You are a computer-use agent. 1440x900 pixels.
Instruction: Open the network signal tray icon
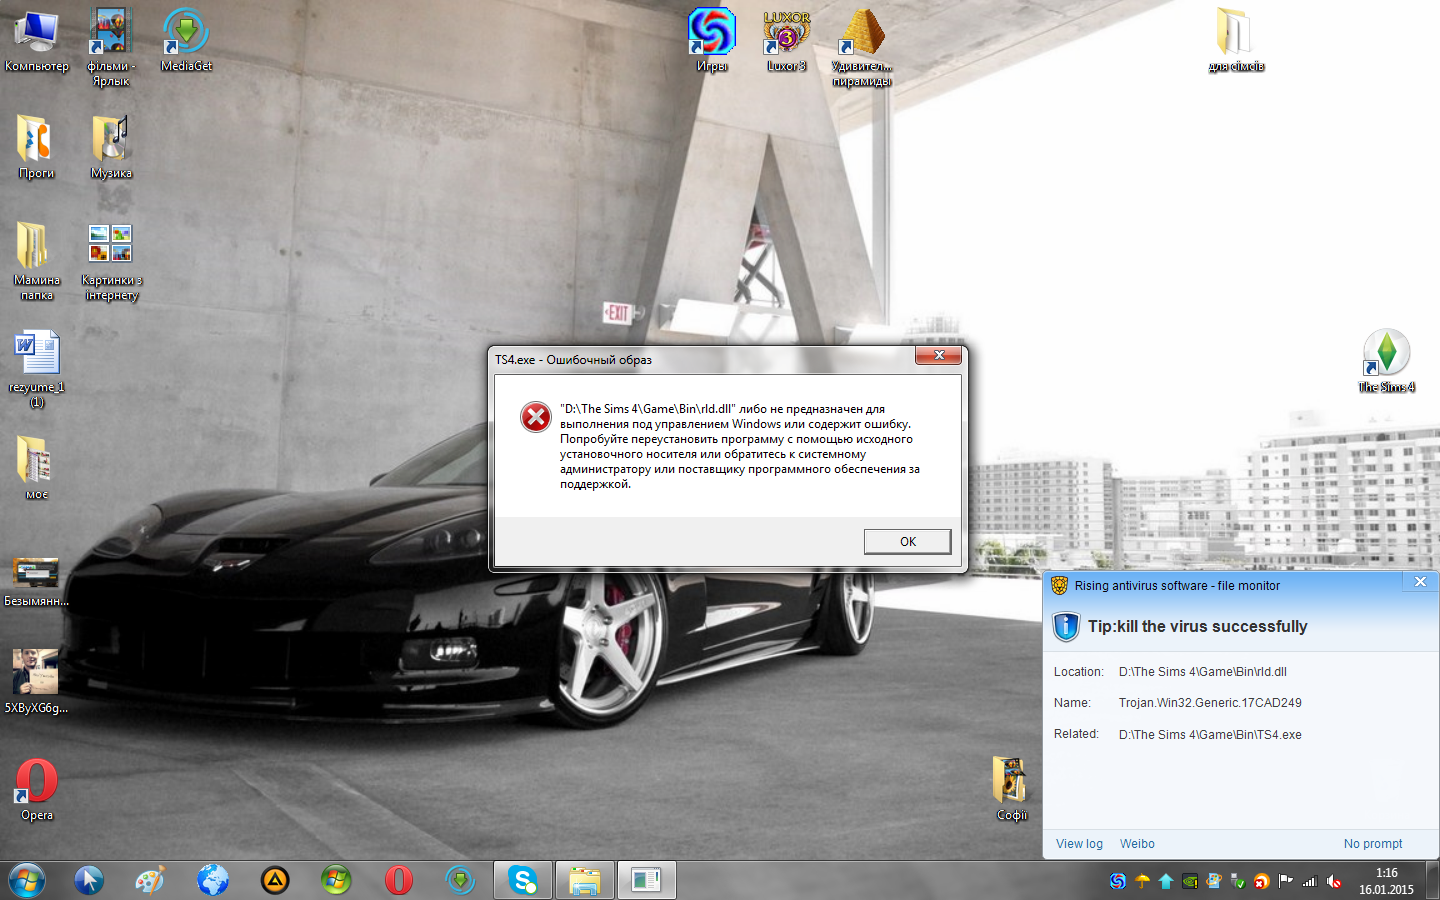pos(1310,881)
